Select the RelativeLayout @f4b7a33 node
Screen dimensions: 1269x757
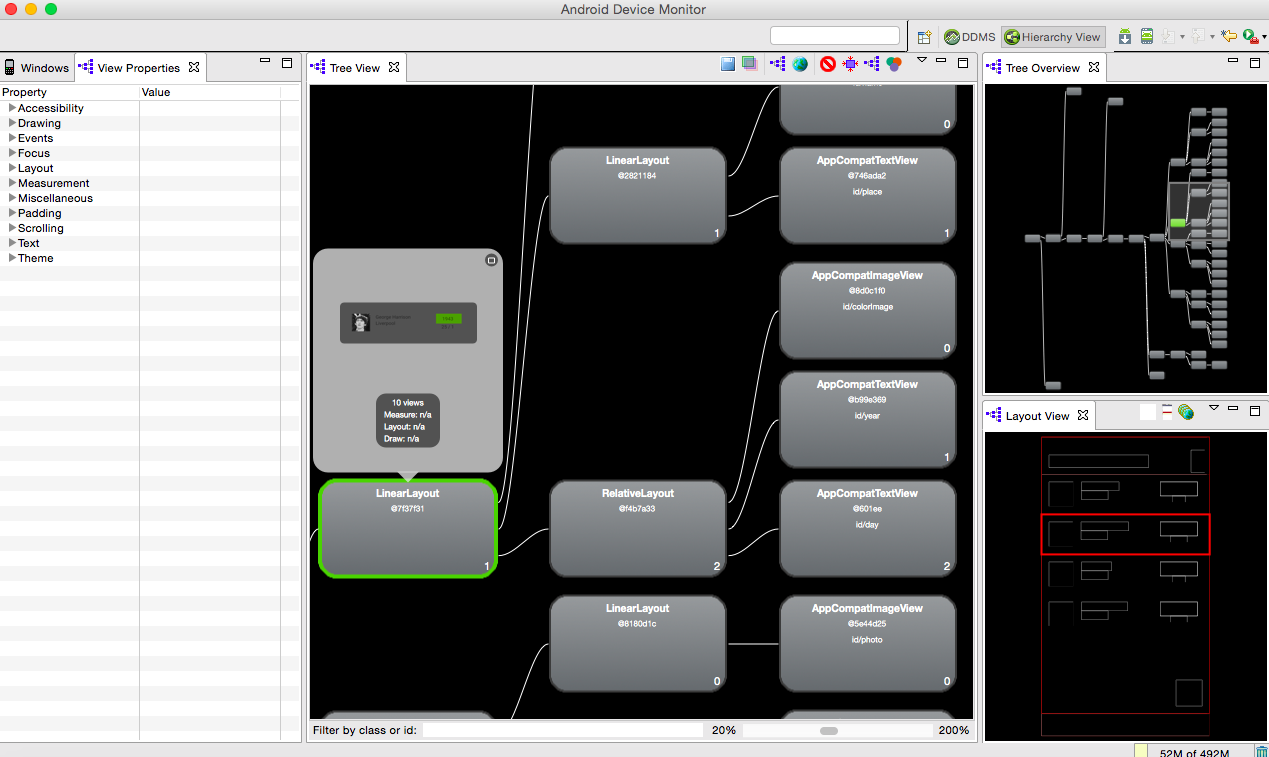[x=637, y=528]
